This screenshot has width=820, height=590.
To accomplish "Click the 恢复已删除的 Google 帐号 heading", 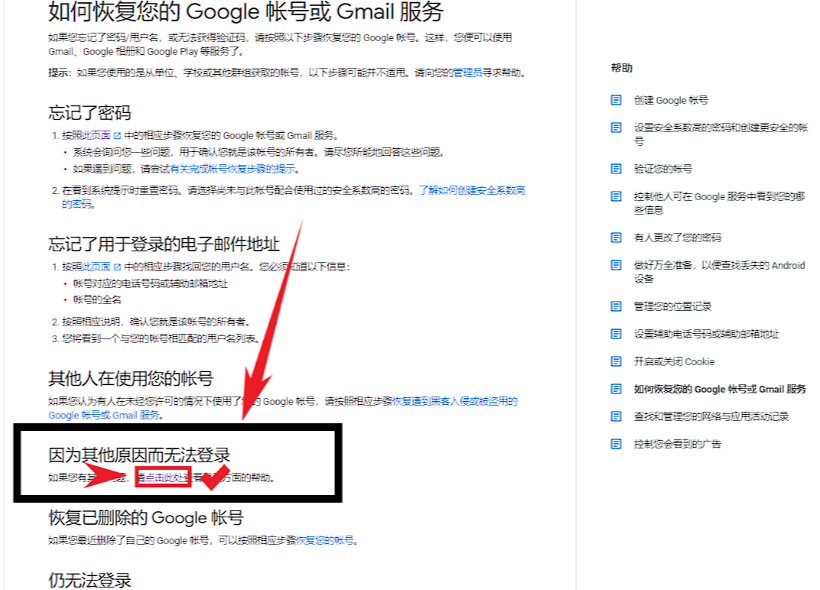I will coord(146,518).
